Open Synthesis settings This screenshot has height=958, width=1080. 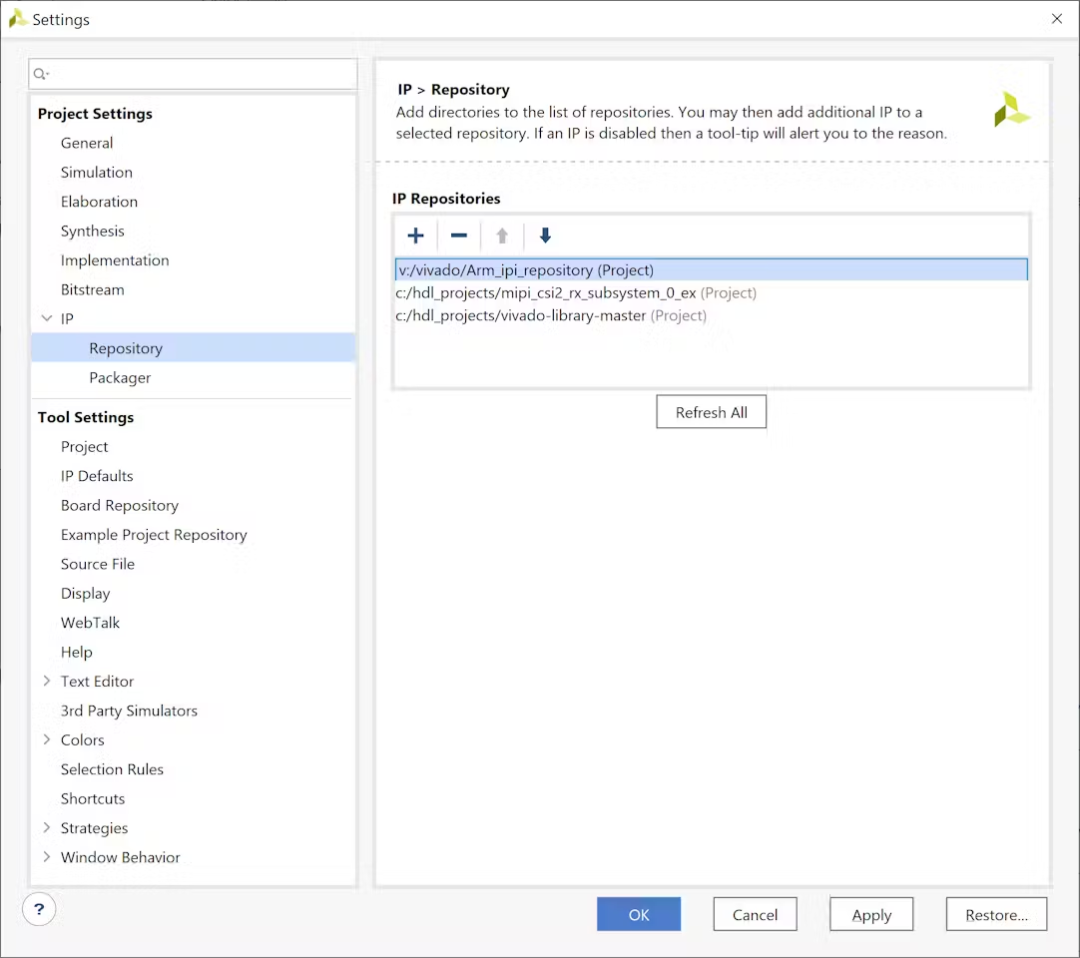pyautogui.click(x=92, y=231)
